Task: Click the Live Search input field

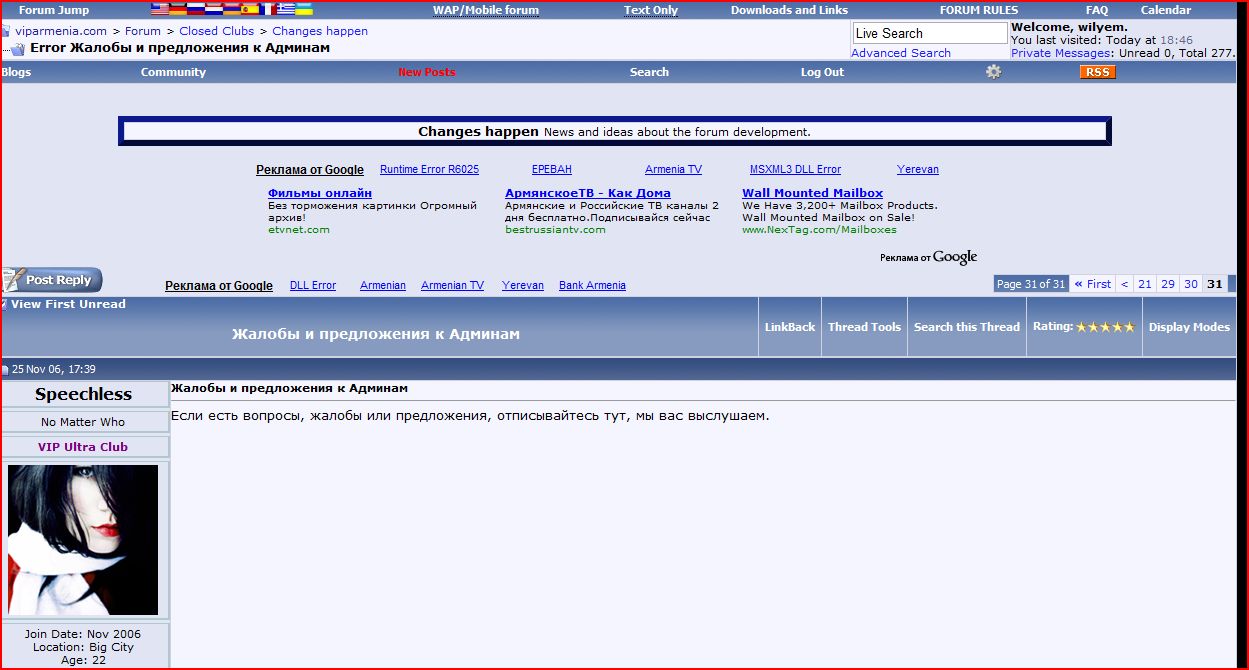Action: (929, 33)
